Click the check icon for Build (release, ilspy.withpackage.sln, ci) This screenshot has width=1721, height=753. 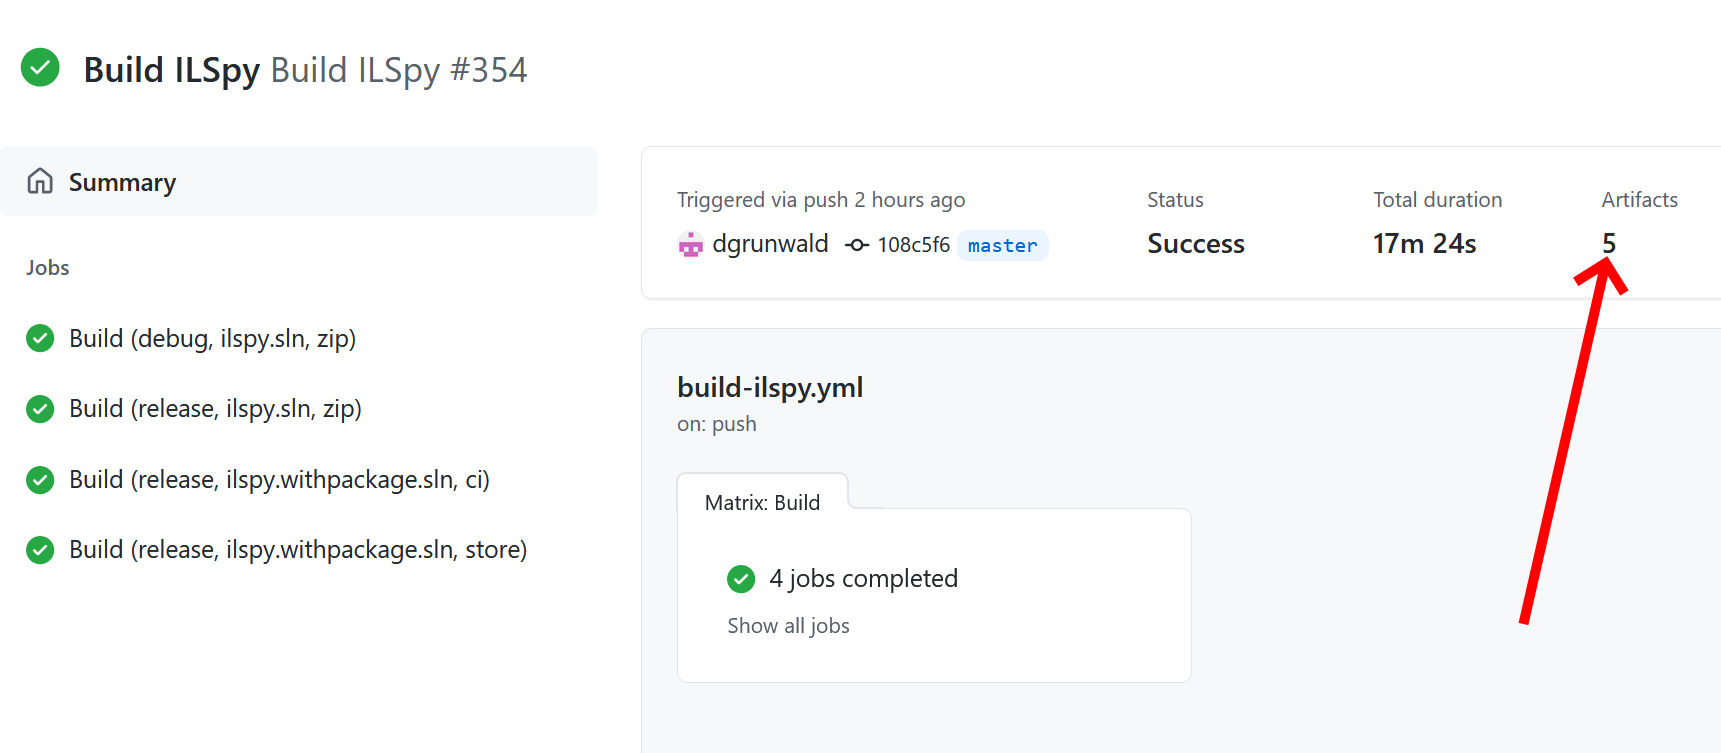(x=39, y=479)
